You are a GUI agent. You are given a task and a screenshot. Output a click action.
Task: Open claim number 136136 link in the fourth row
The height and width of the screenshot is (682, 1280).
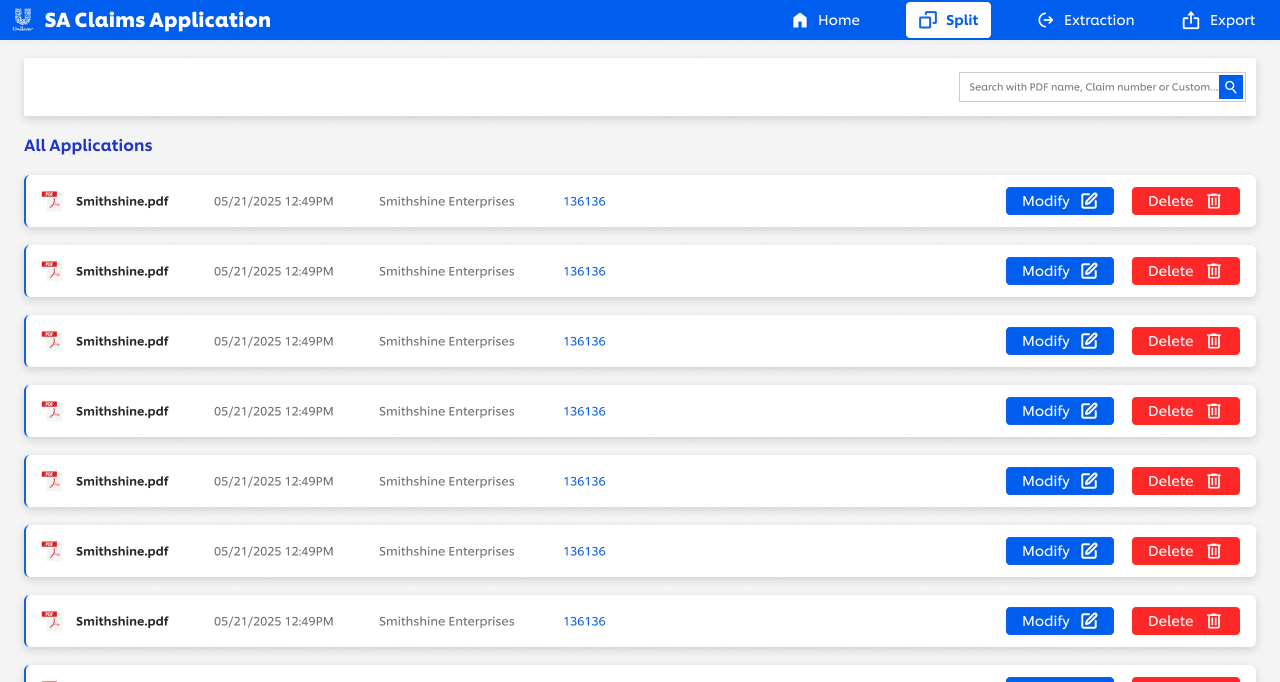coord(584,411)
